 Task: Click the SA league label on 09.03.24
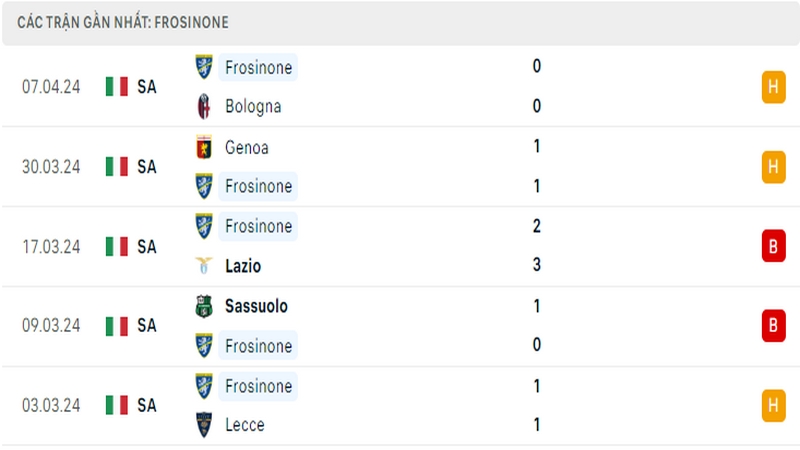point(147,326)
